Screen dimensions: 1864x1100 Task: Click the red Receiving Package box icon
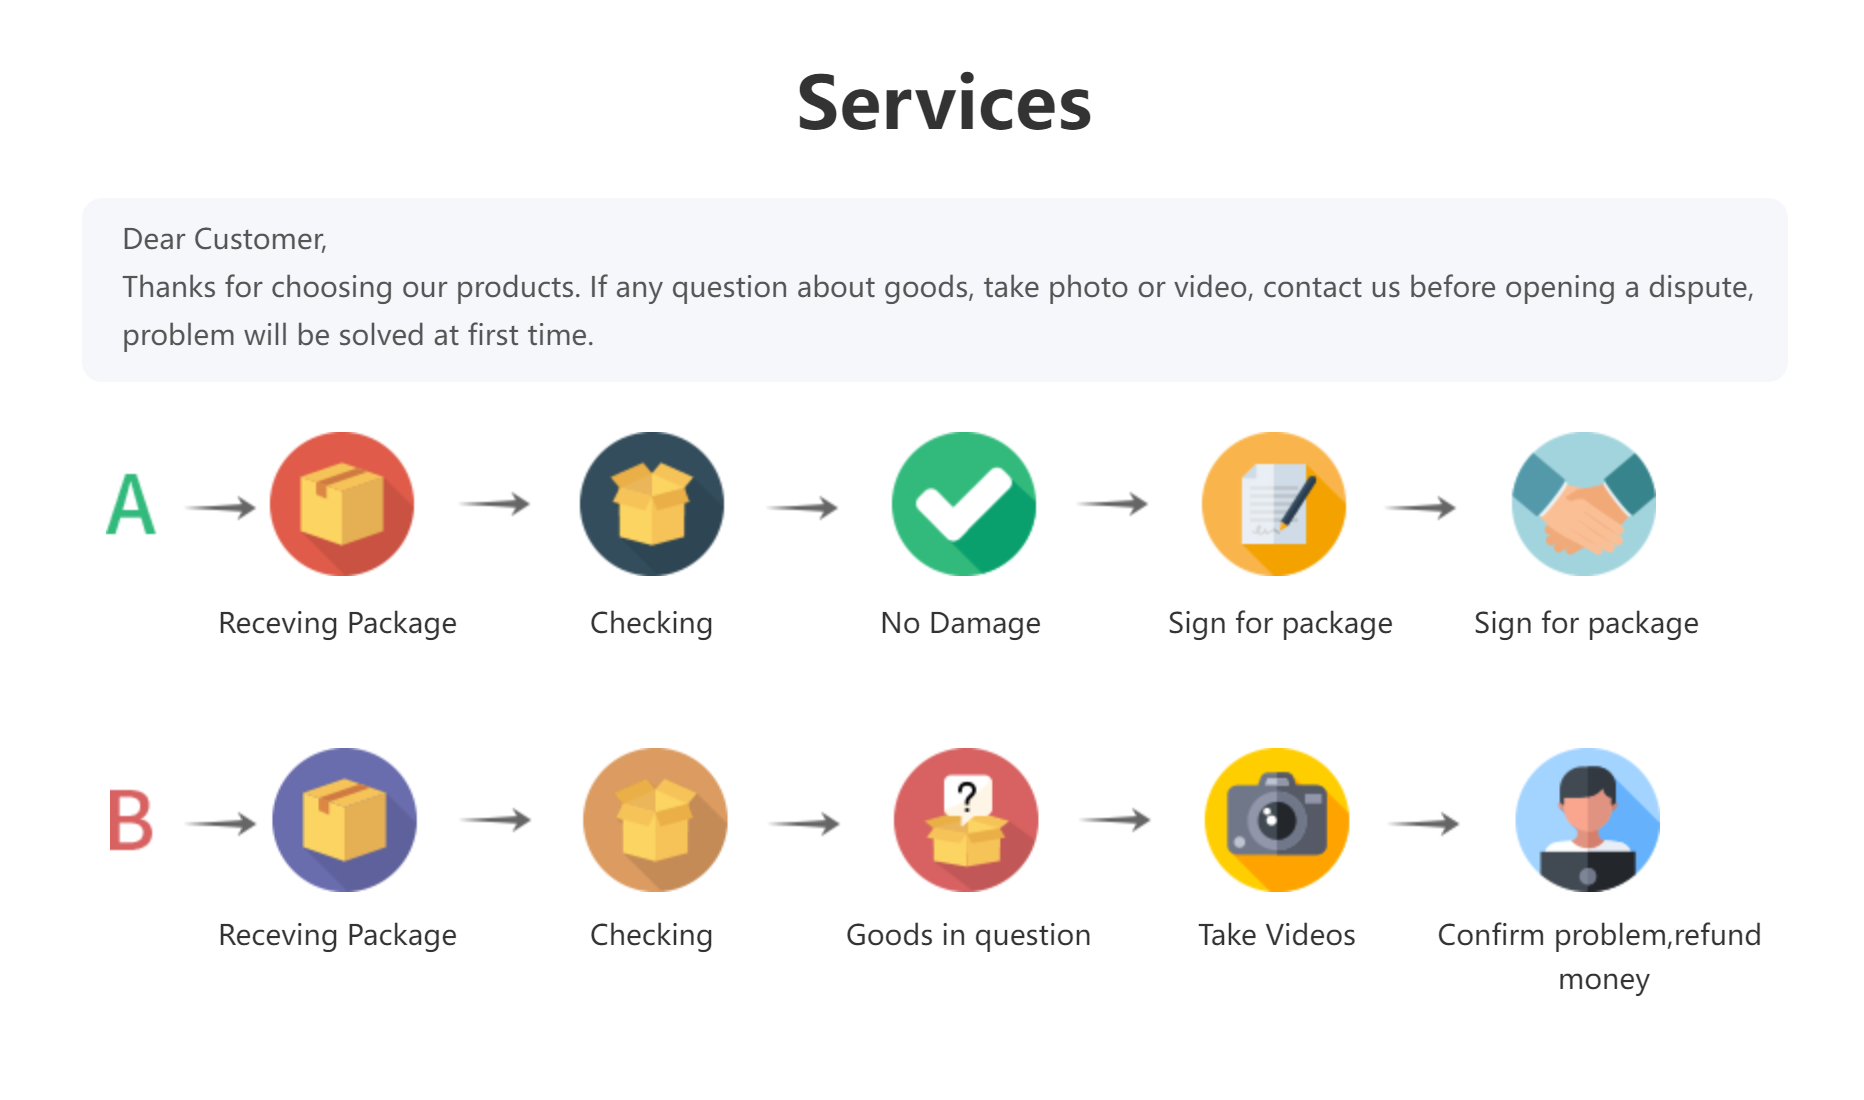click(x=342, y=504)
